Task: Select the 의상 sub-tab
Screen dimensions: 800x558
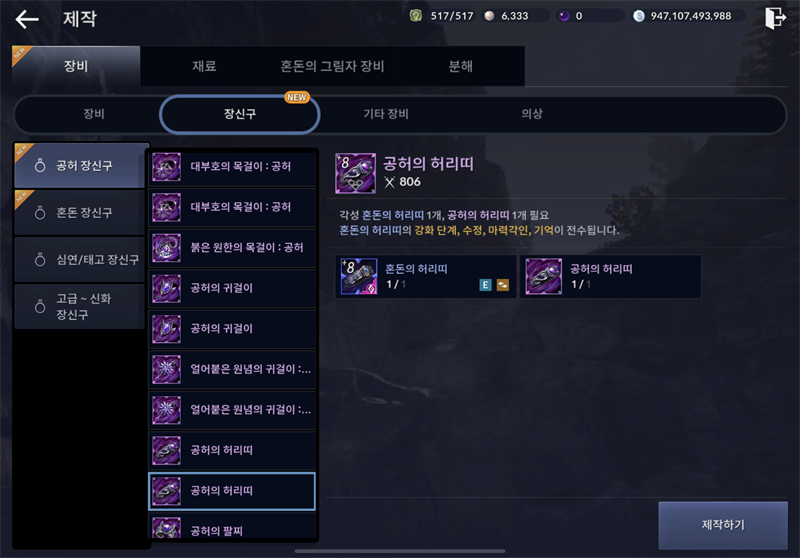Action: (x=532, y=114)
